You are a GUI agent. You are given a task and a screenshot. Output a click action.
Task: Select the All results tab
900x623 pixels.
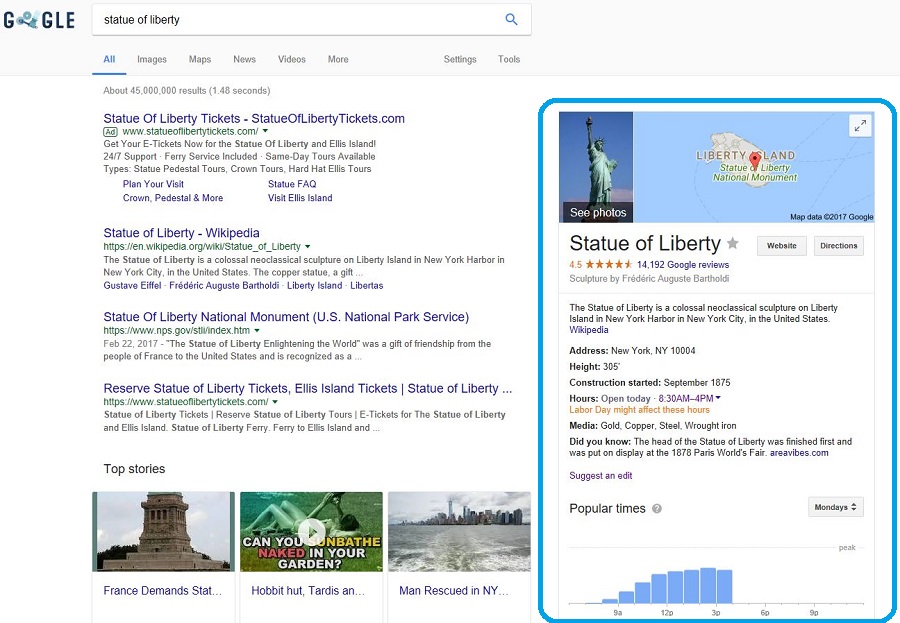tap(109, 59)
